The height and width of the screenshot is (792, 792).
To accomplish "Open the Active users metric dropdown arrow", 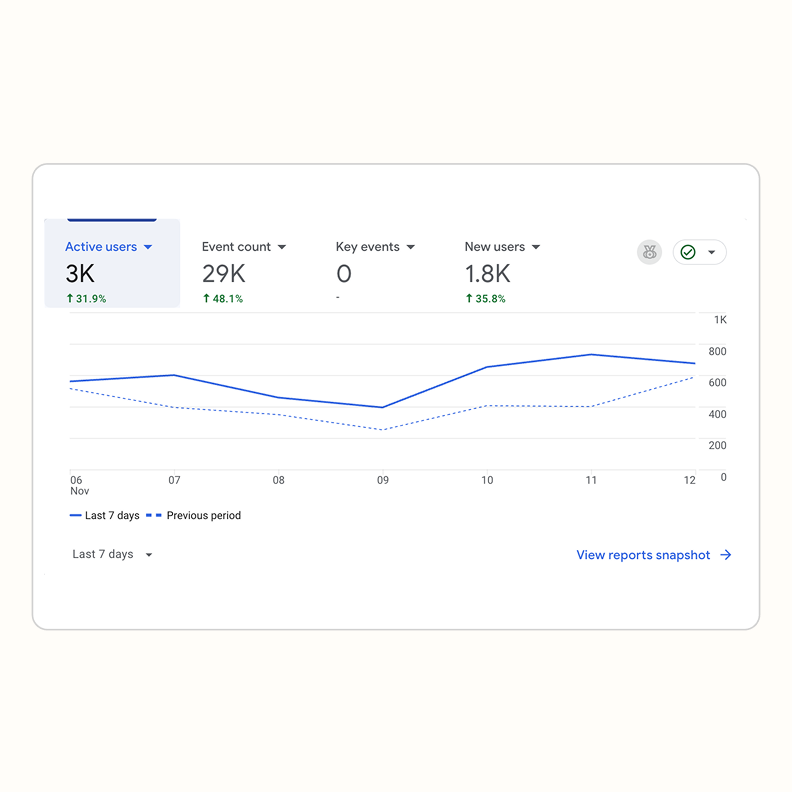I will coord(148,247).
